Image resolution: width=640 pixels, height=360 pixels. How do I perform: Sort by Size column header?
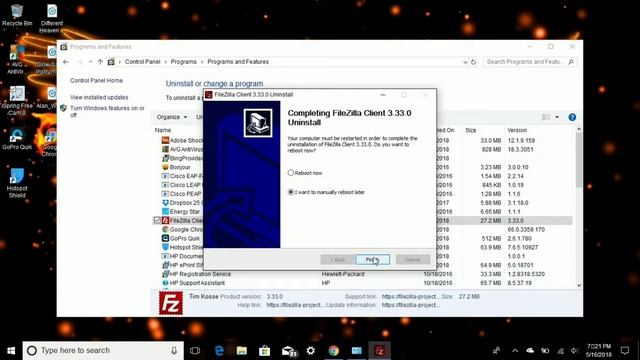tap(471, 130)
